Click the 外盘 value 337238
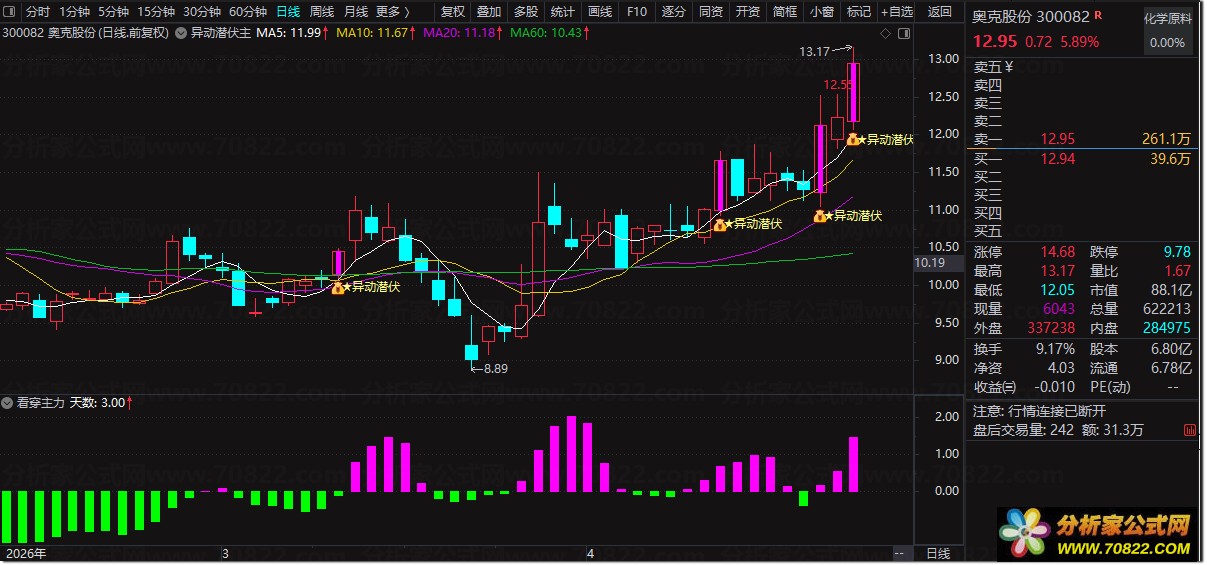The image size is (1207, 565). click(x=1051, y=328)
